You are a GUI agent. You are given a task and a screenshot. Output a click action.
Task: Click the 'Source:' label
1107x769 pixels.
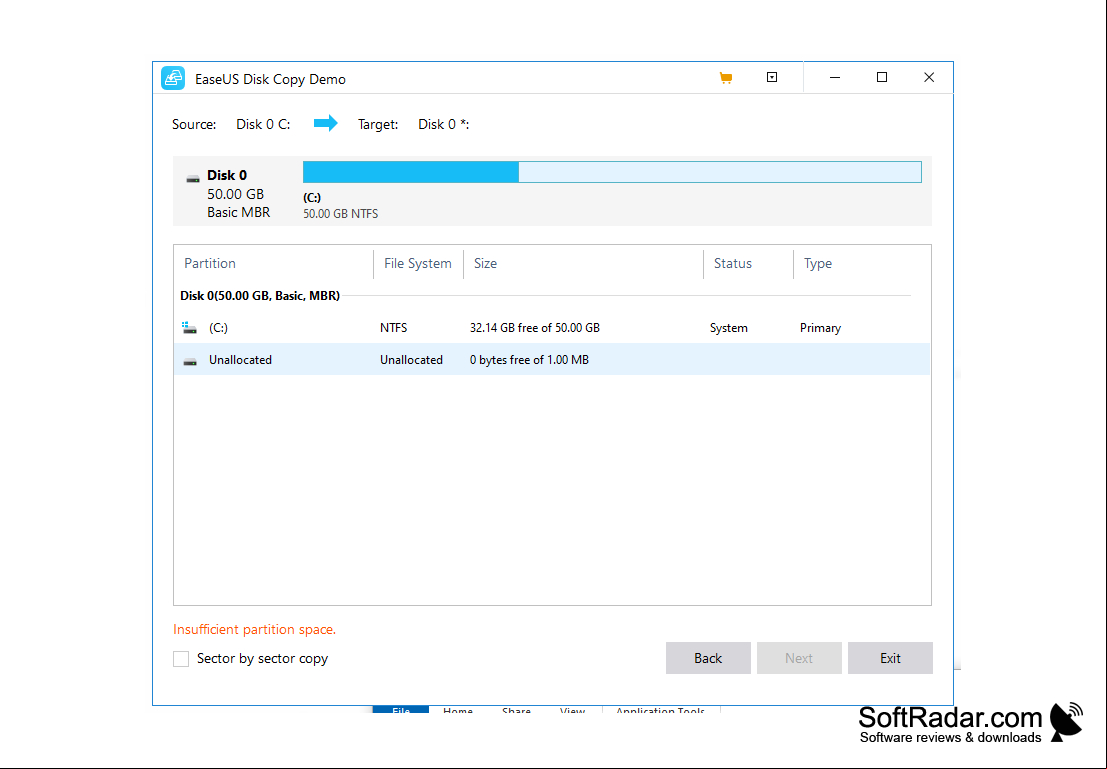pyautogui.click(x=194, y=124)
